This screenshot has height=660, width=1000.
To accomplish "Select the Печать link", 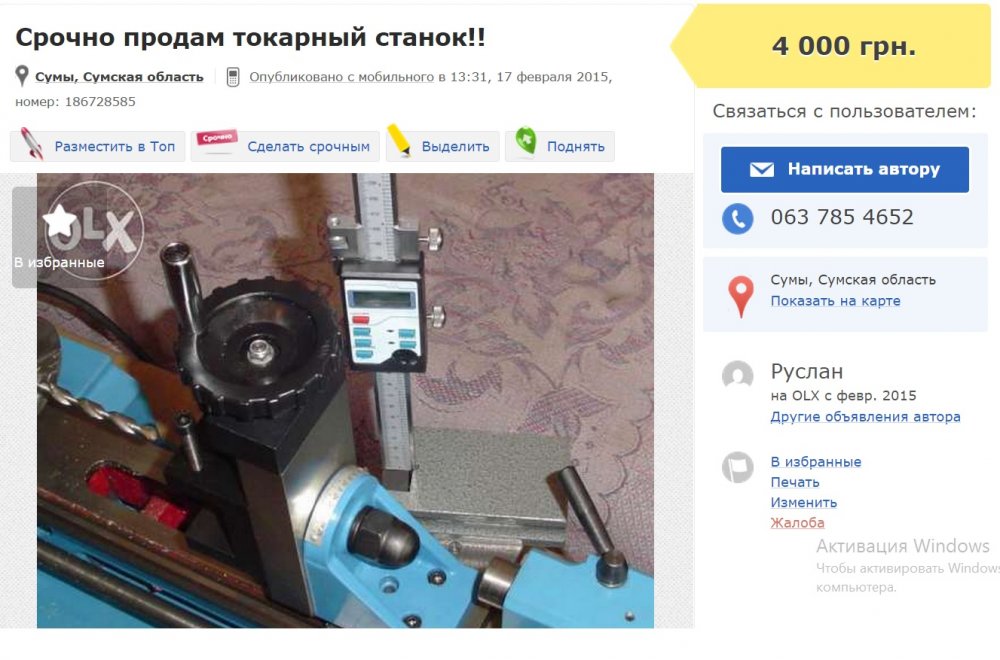I will click(x=795, y=482).
